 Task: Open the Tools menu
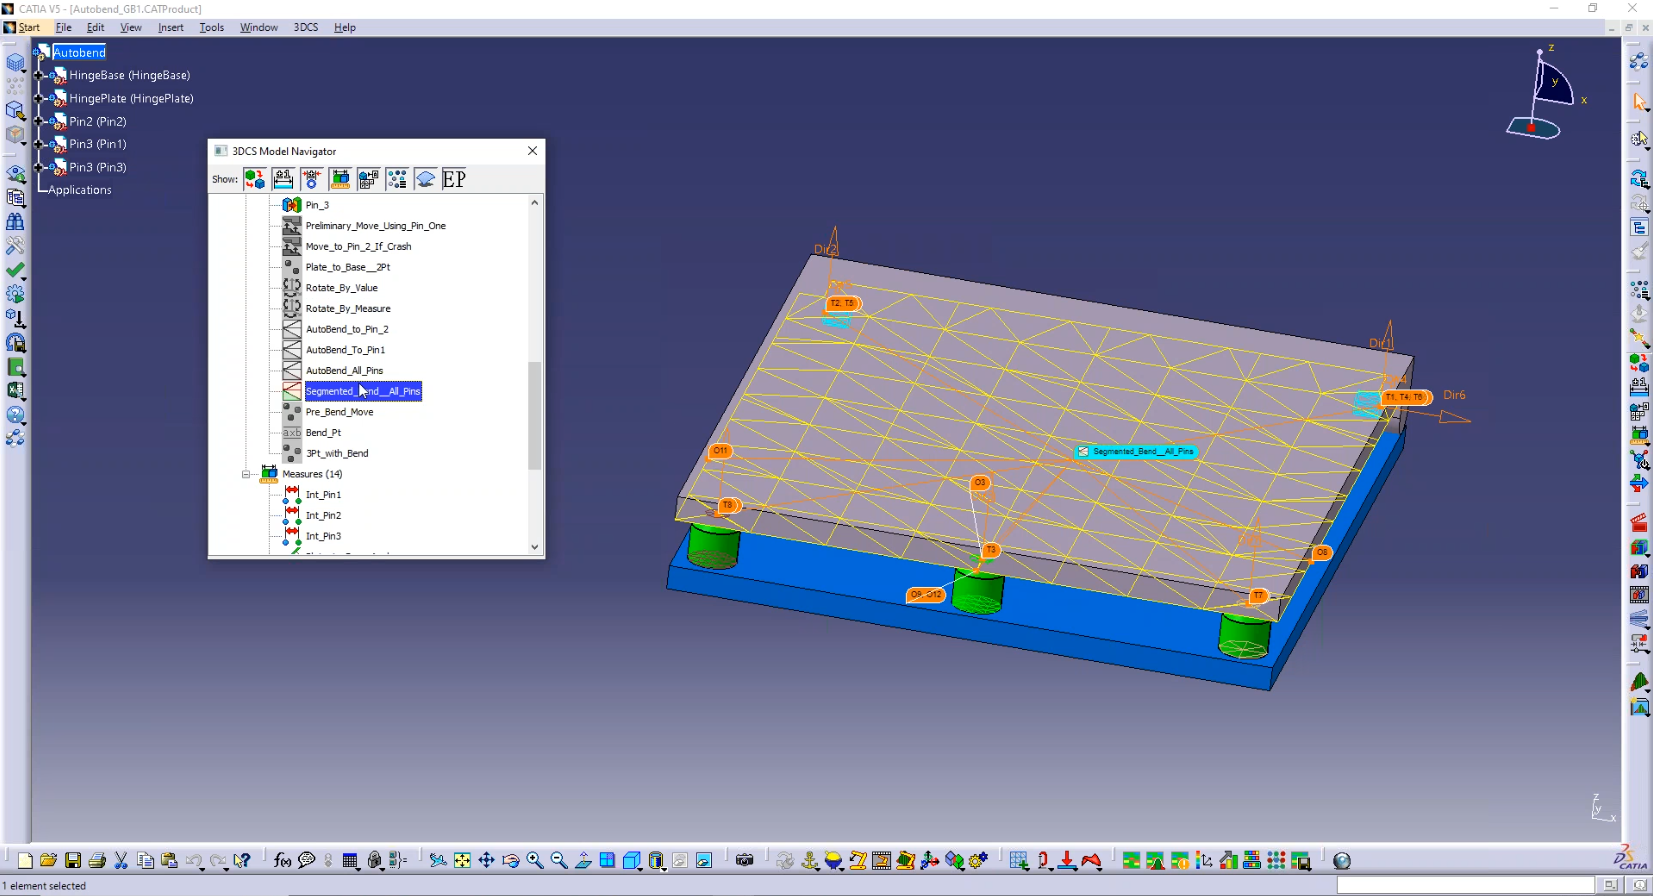(x=211, y=27)
